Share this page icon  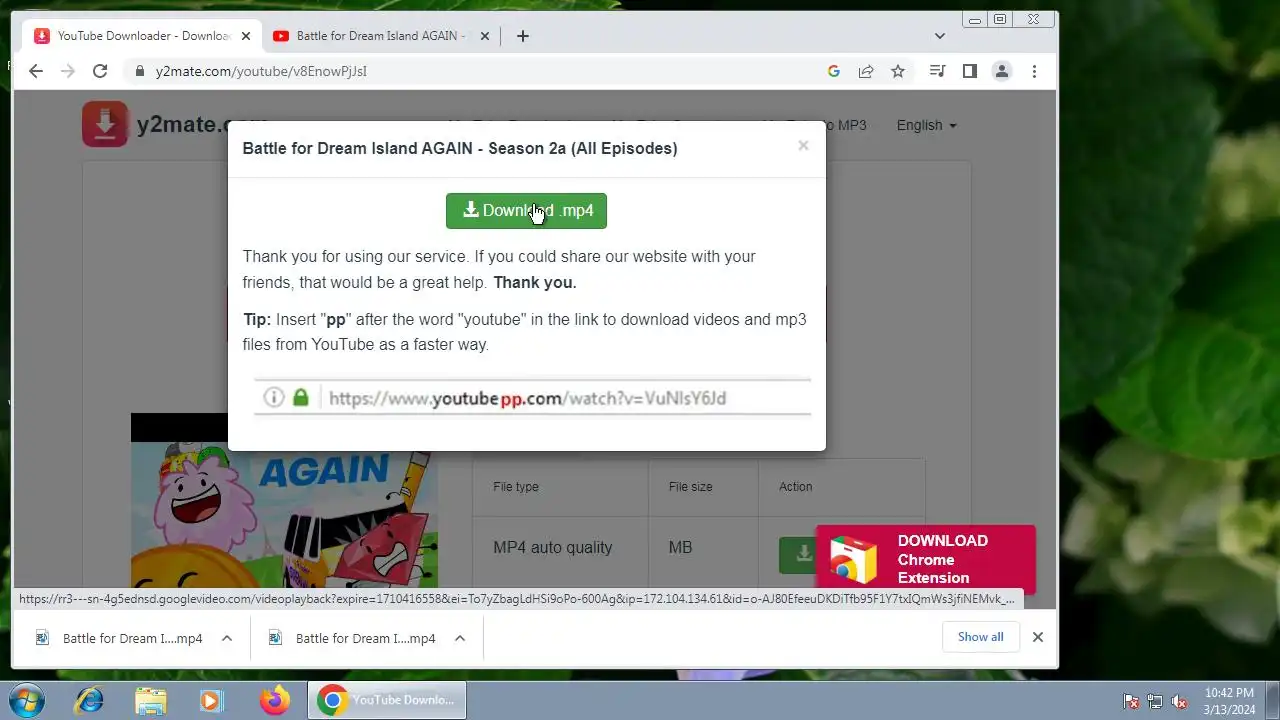(866, 71)
